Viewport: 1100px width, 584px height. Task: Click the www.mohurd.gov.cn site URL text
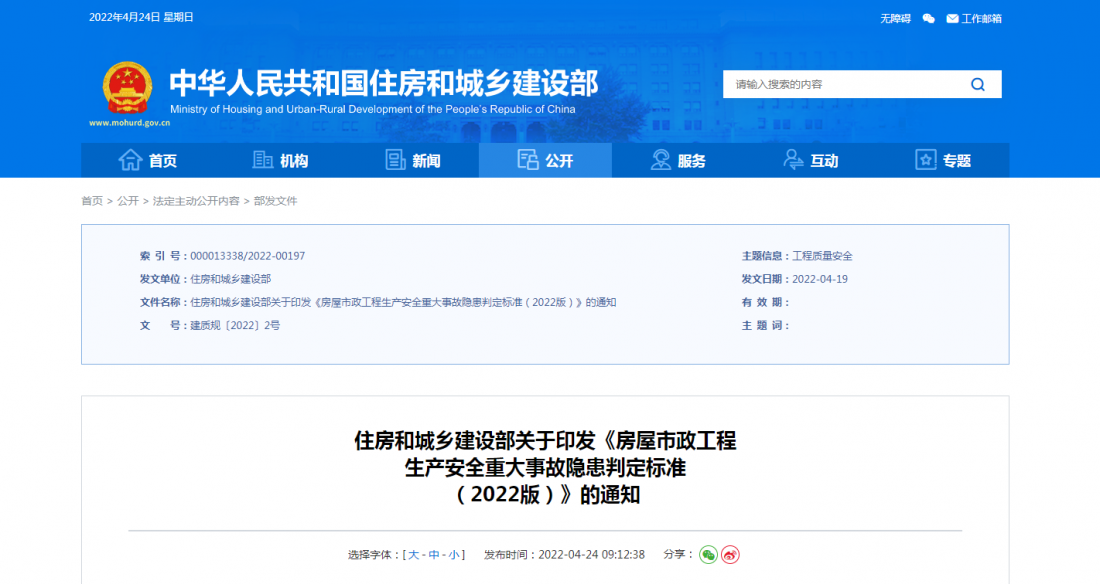pyautogui.click(x=130, y=123)
